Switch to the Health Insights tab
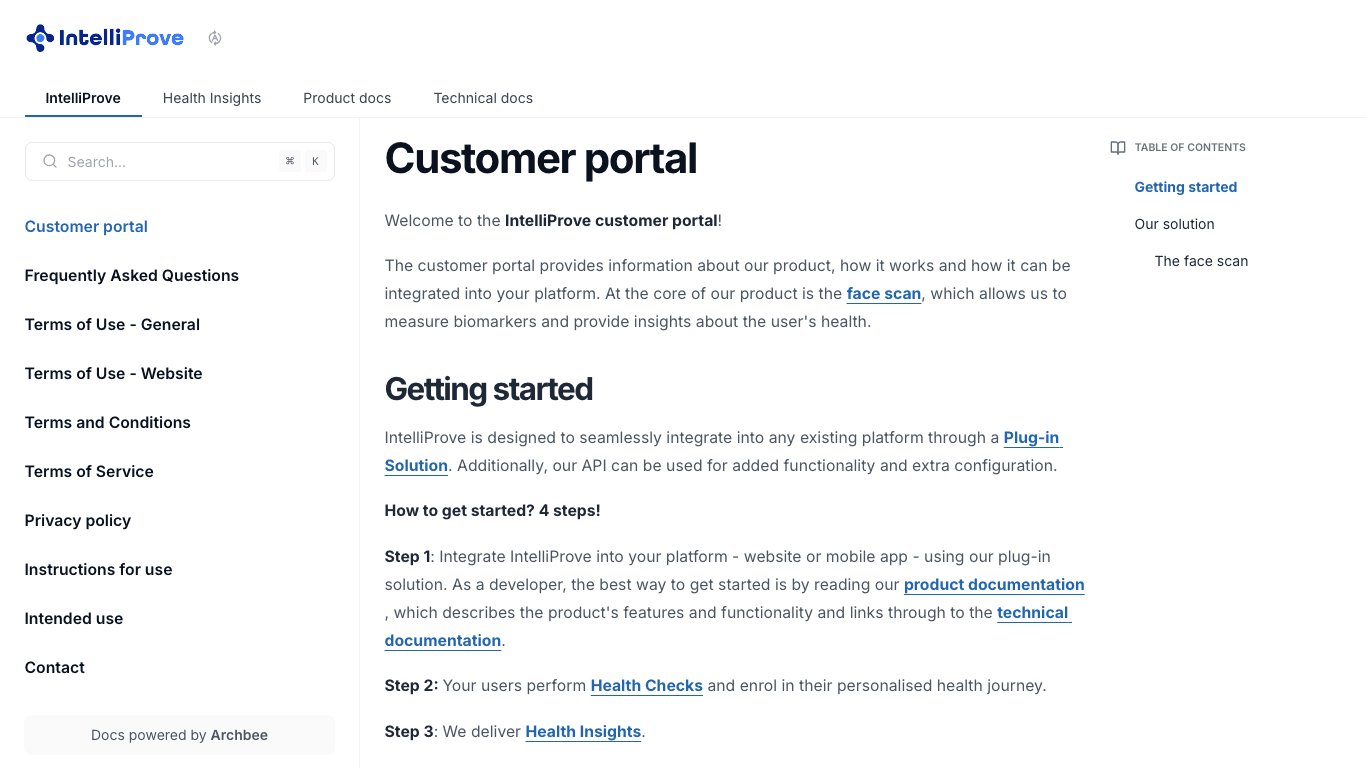 212,98
